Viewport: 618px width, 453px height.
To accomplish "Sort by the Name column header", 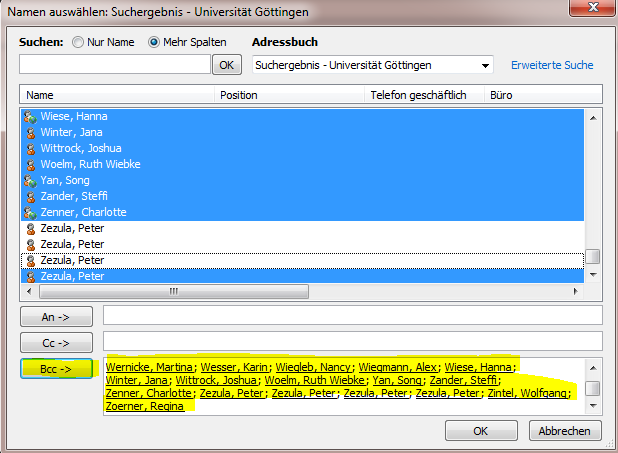I will pyautogui.click(x=118, y=95).
